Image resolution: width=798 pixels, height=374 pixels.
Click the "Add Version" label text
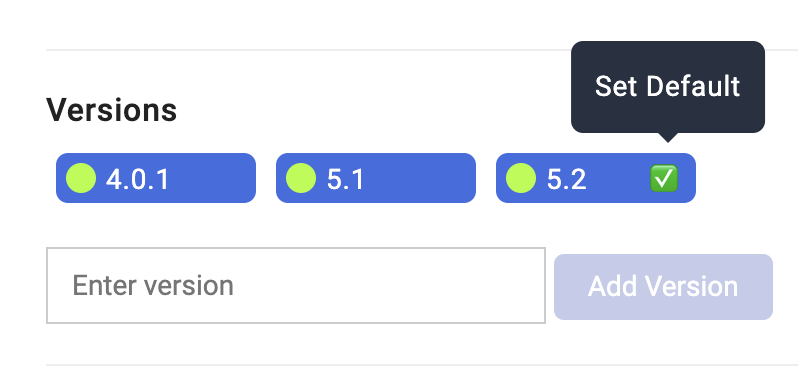click(x=663, y=286)
